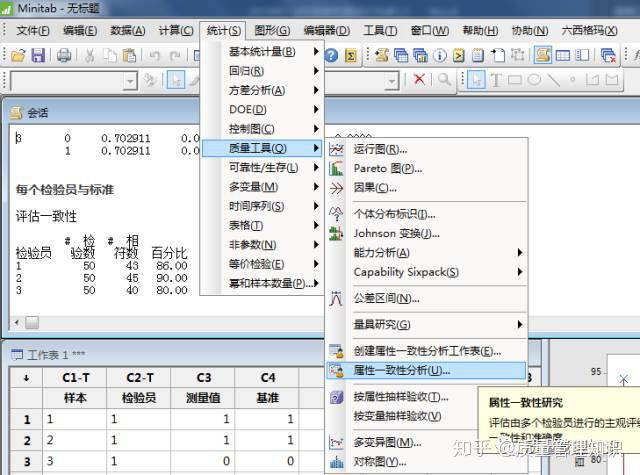Viewport: 640px width, 475px height.
Task: Click the magnifier find icon in toolbar
Action: click(444, 79)
